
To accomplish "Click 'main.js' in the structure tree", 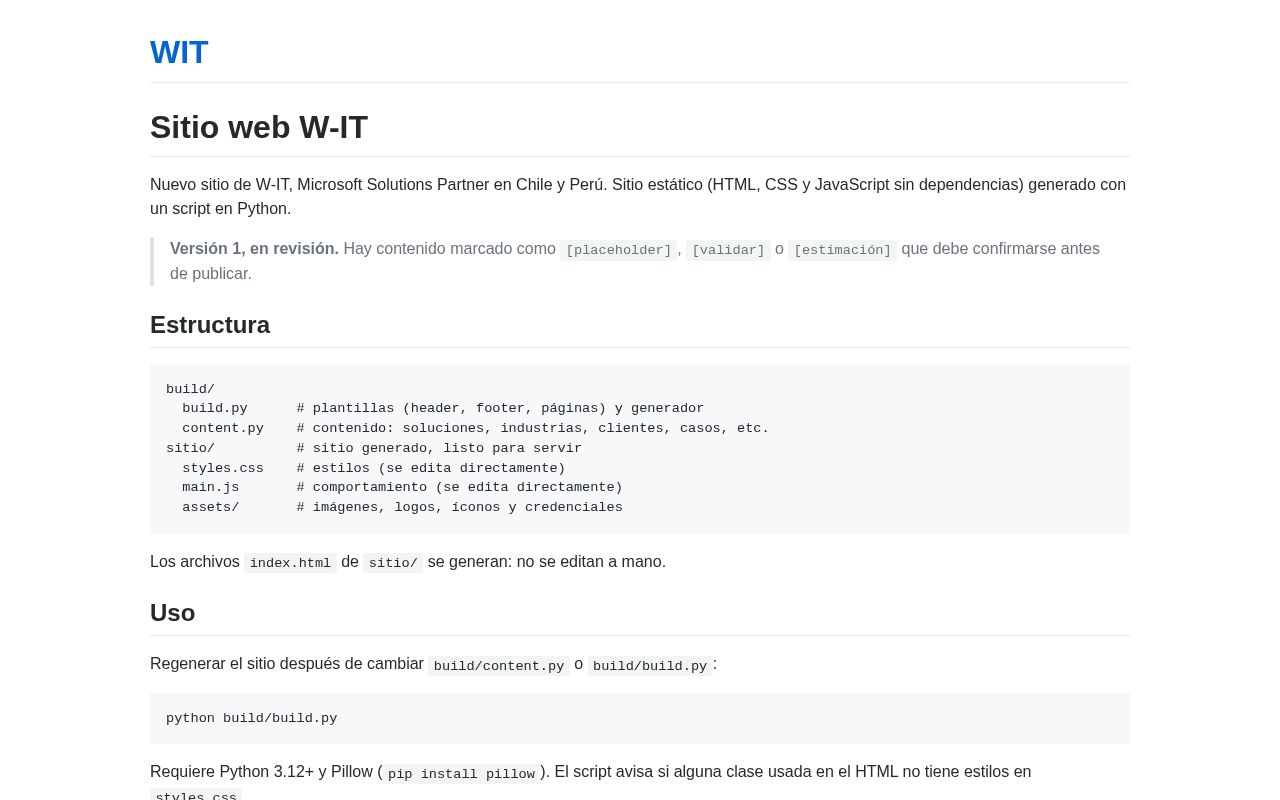I will pos(211,487).
